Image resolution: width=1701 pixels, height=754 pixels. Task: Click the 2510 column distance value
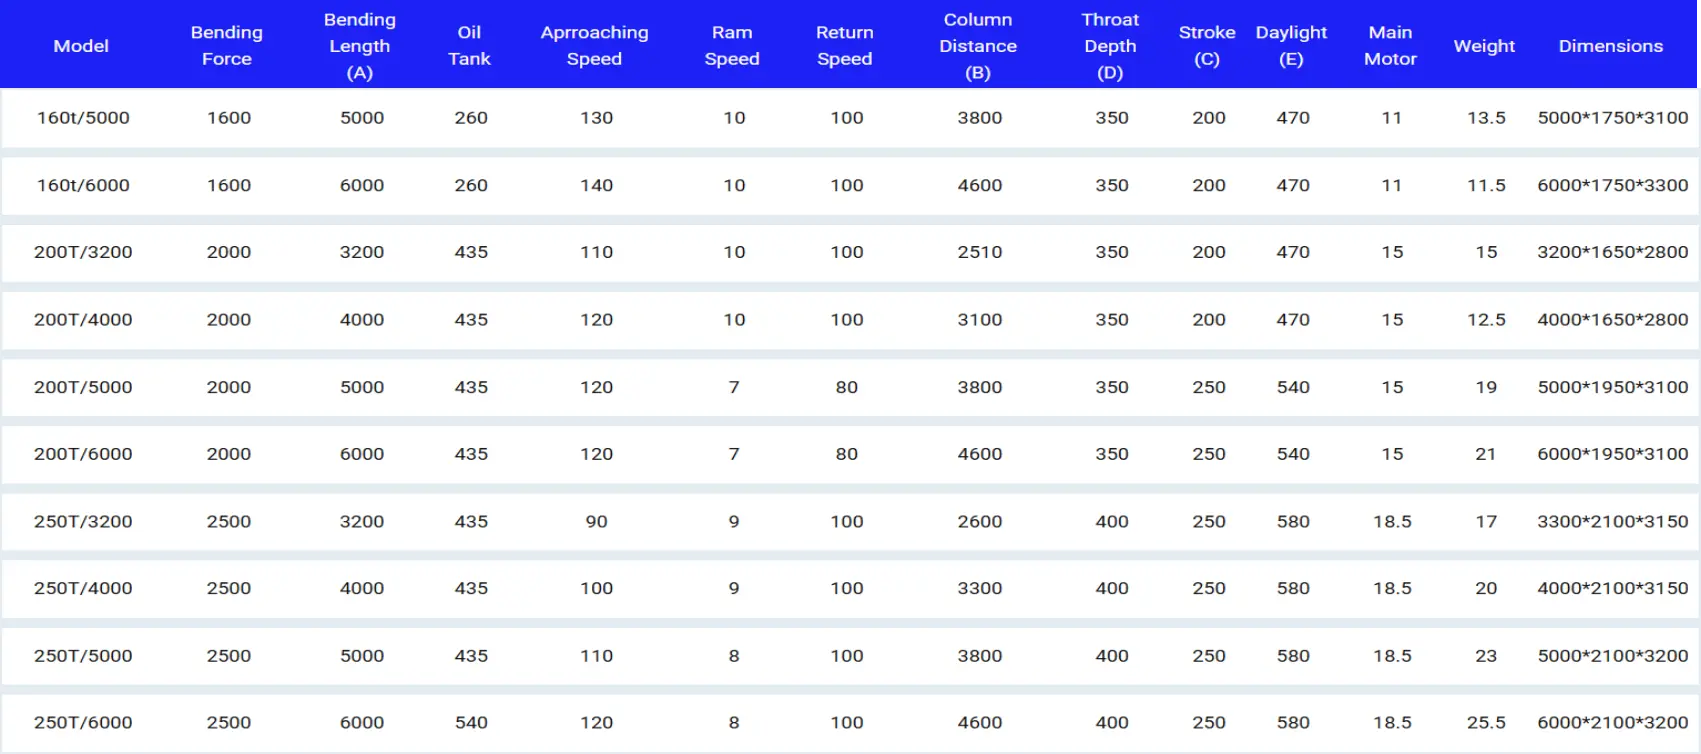[979, 252]
